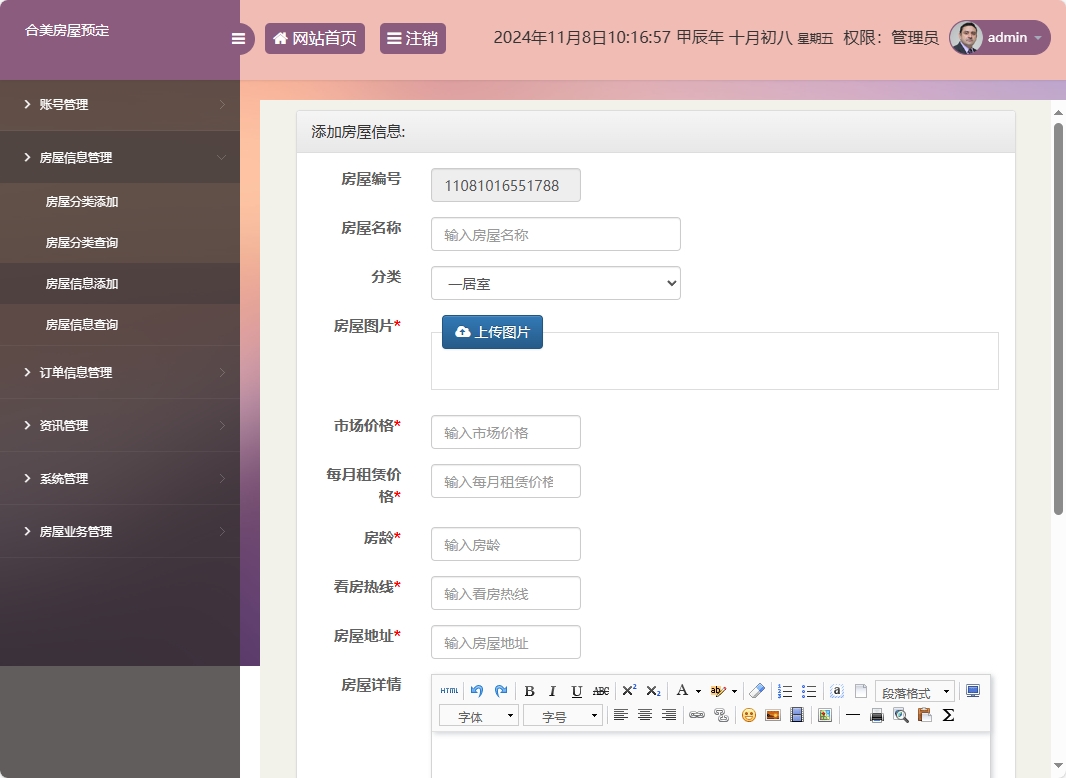
Task: Apply bold formatting in editor toolbar
Action: coord(529,691)
